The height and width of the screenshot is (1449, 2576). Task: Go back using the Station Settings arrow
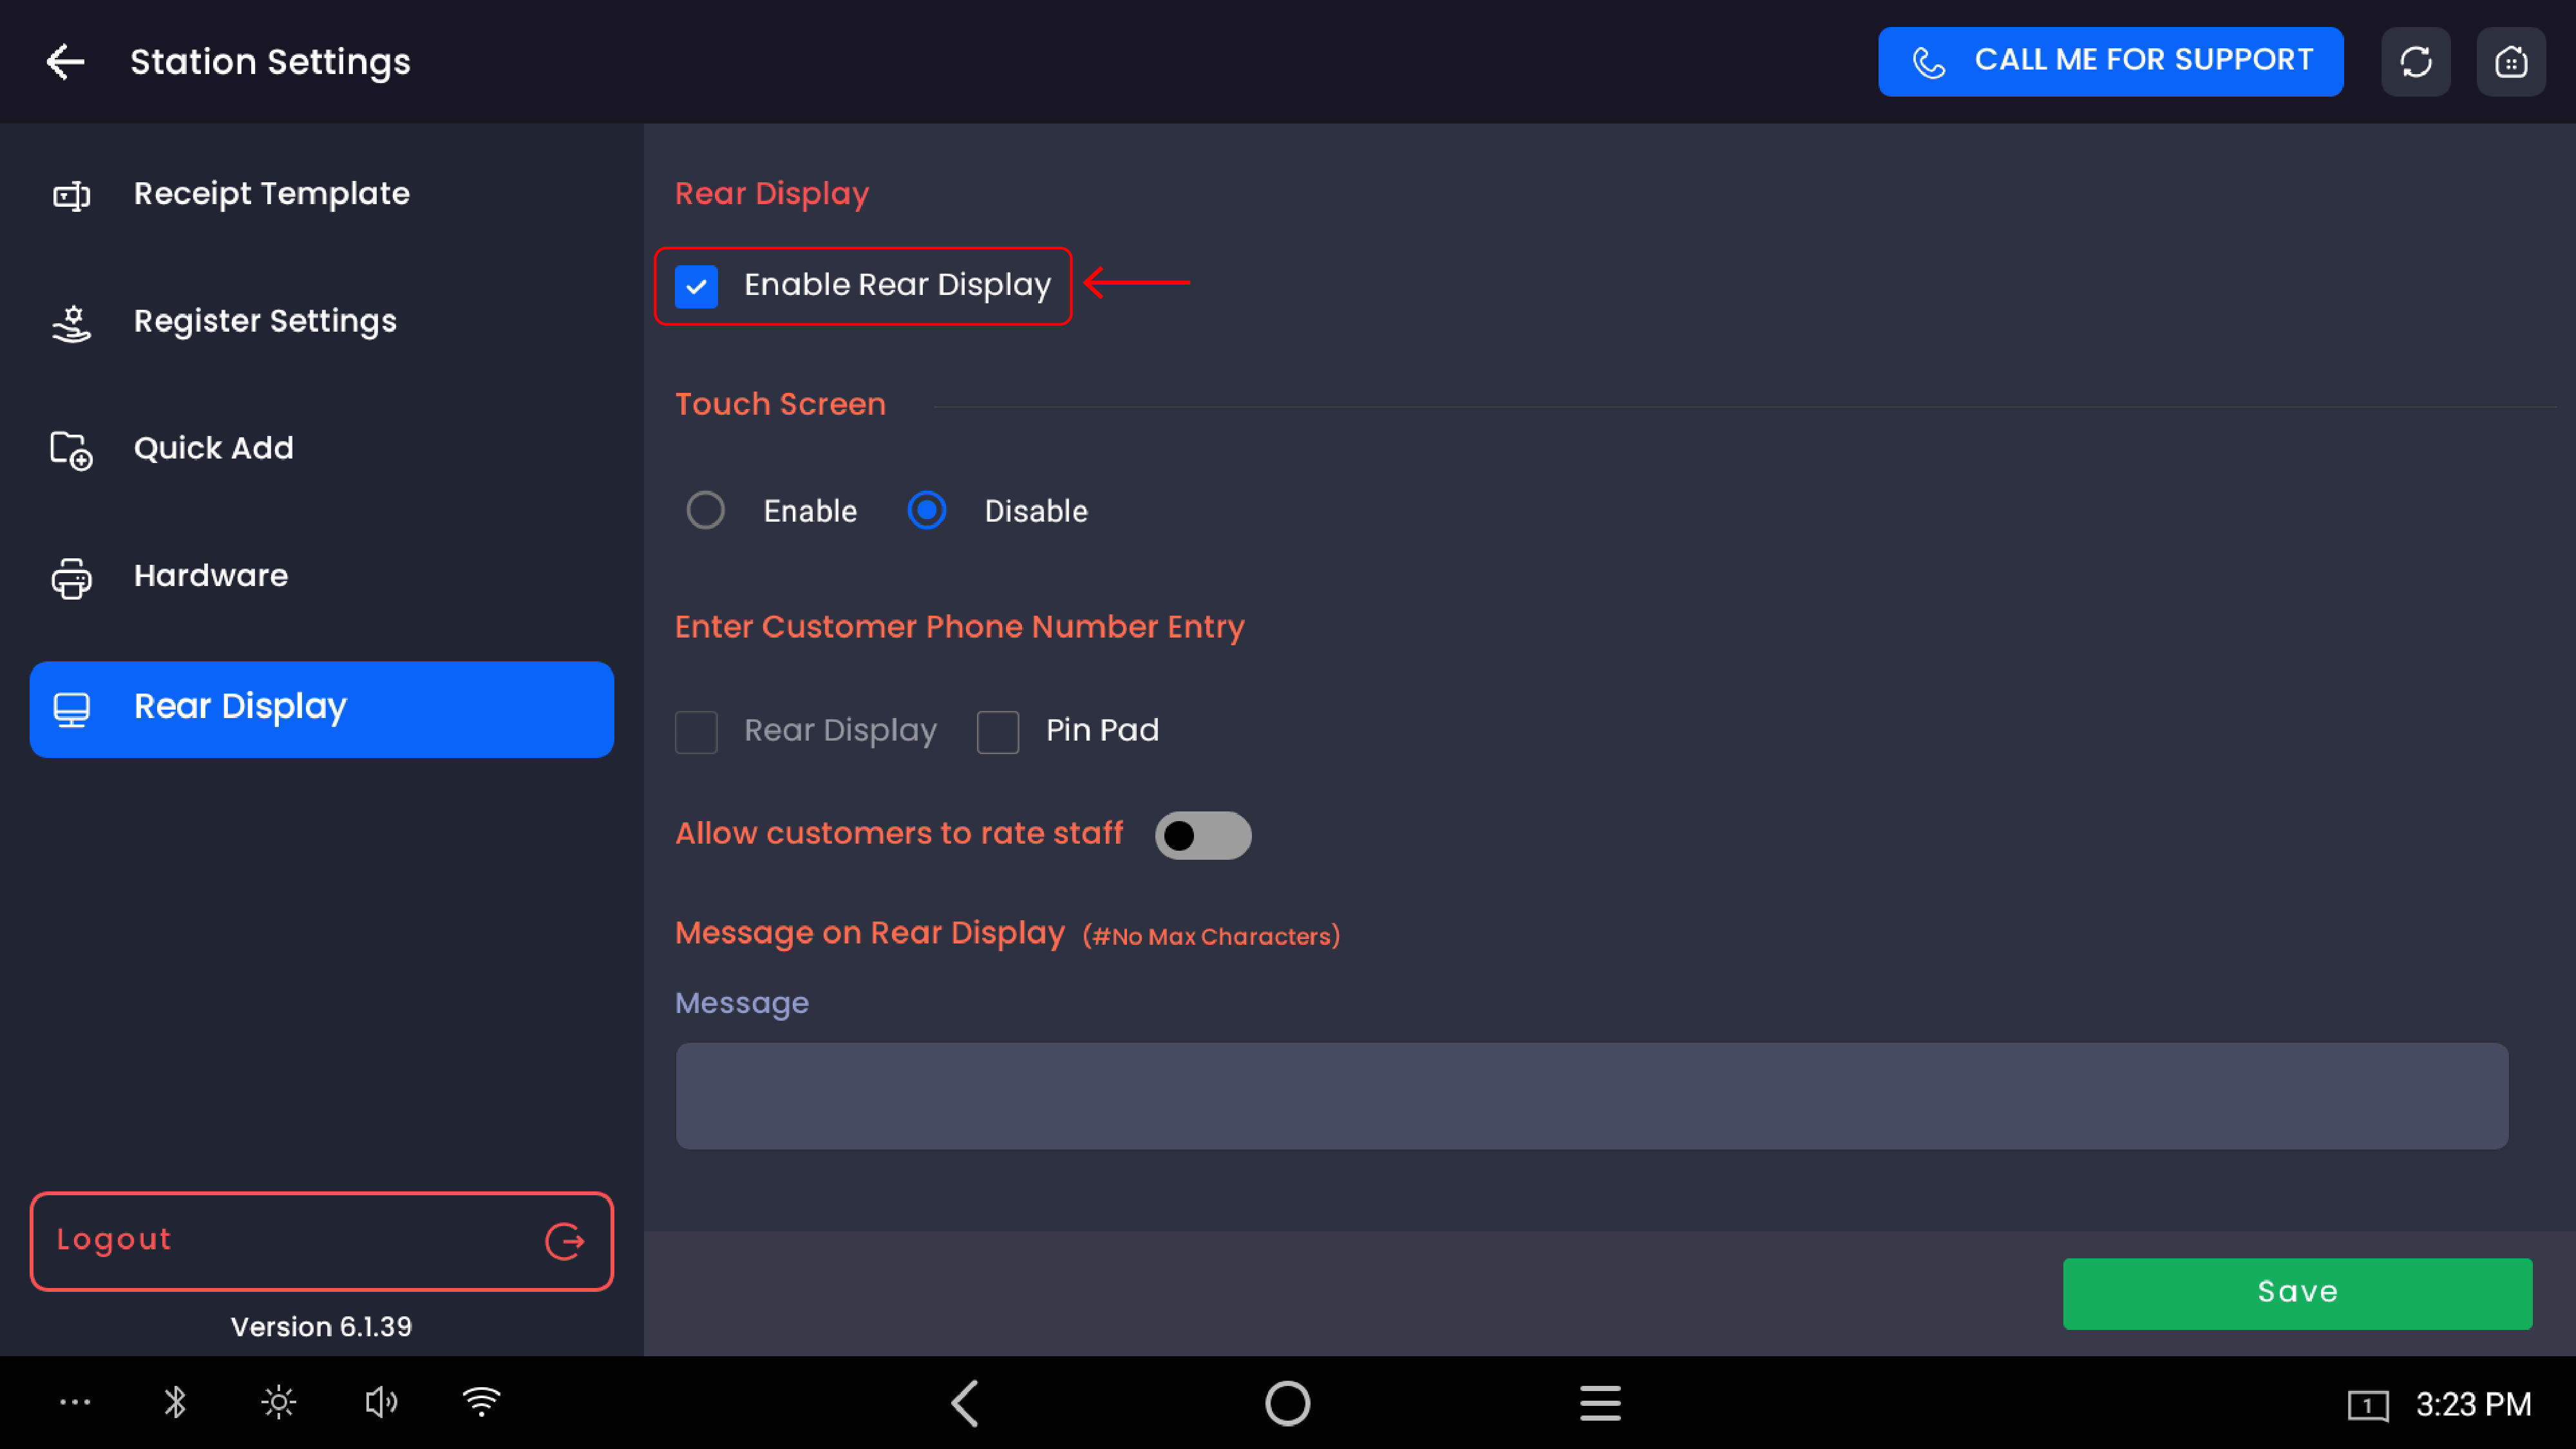65,62
